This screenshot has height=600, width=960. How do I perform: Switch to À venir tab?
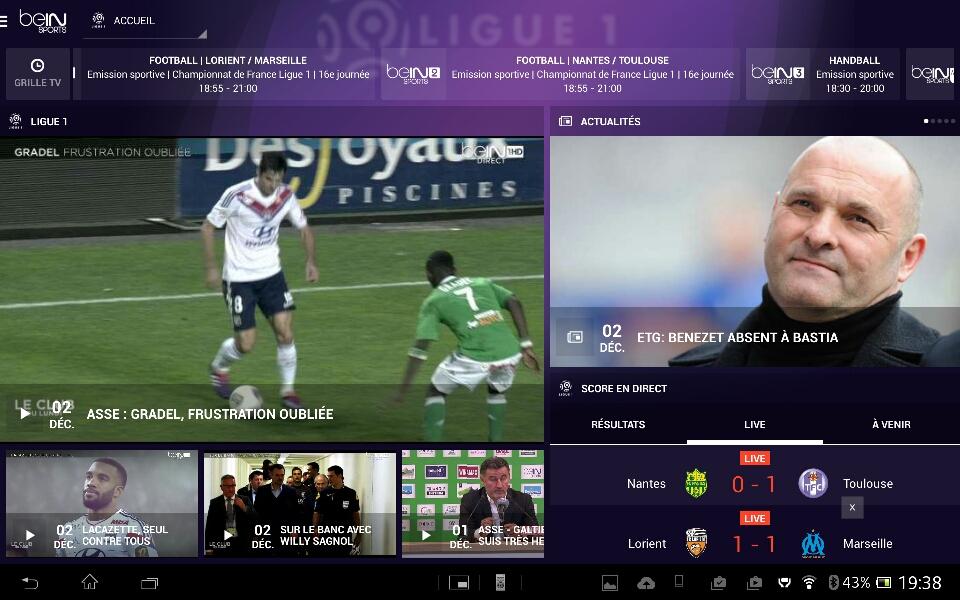891,424
